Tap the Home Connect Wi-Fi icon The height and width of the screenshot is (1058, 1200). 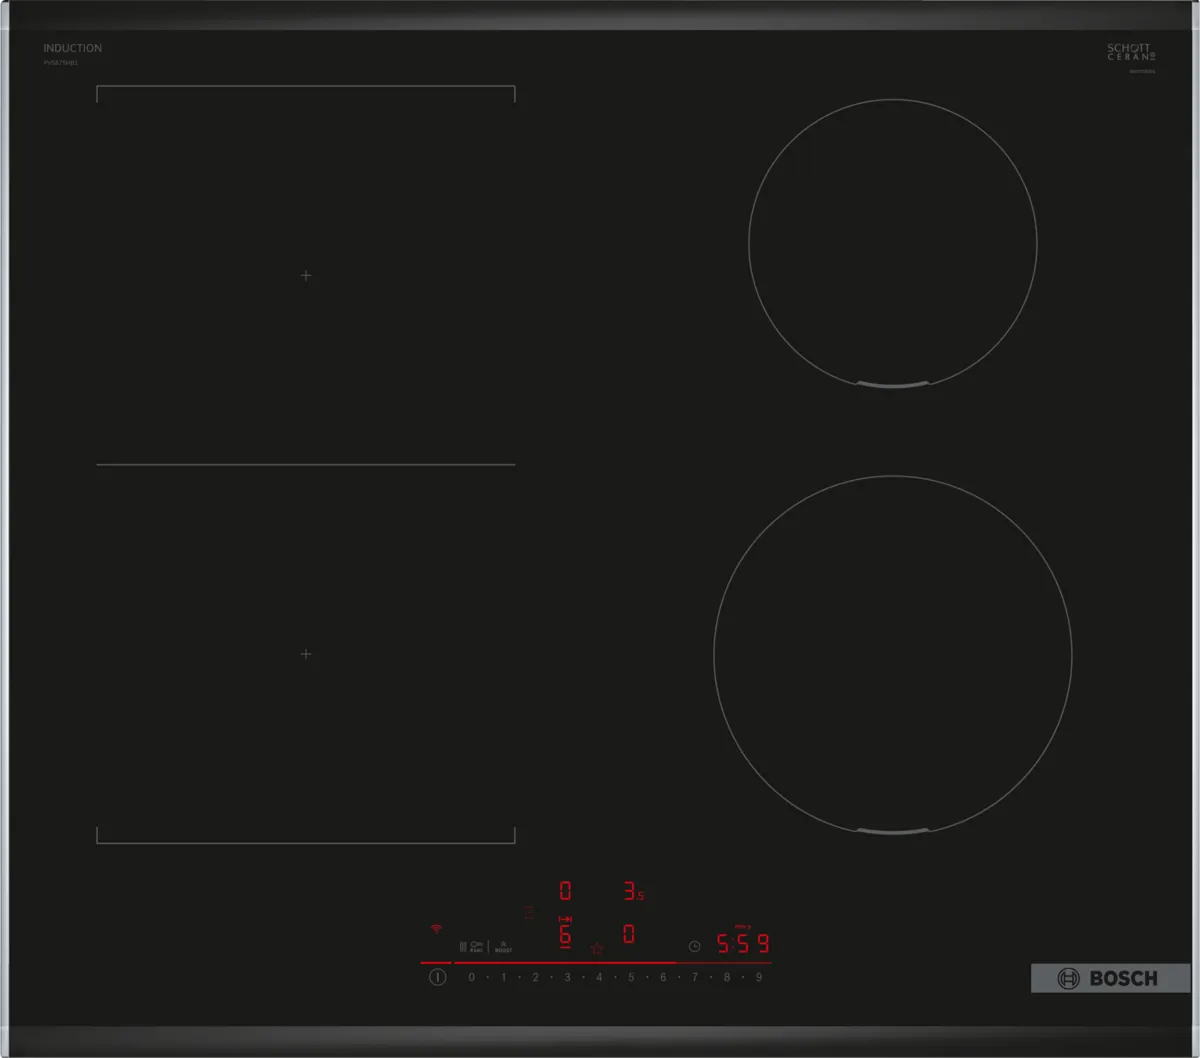434,929
